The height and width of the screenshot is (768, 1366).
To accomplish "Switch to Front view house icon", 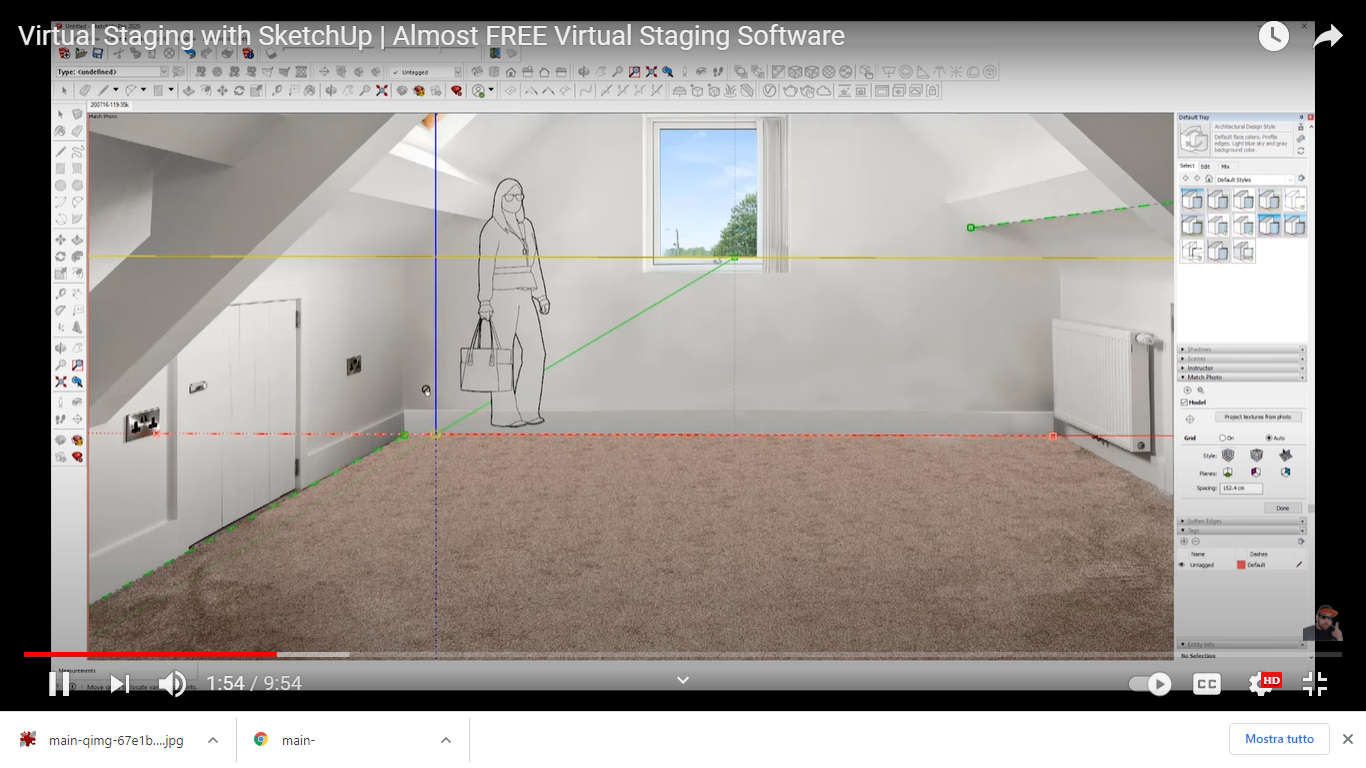I will click(511, 72).
